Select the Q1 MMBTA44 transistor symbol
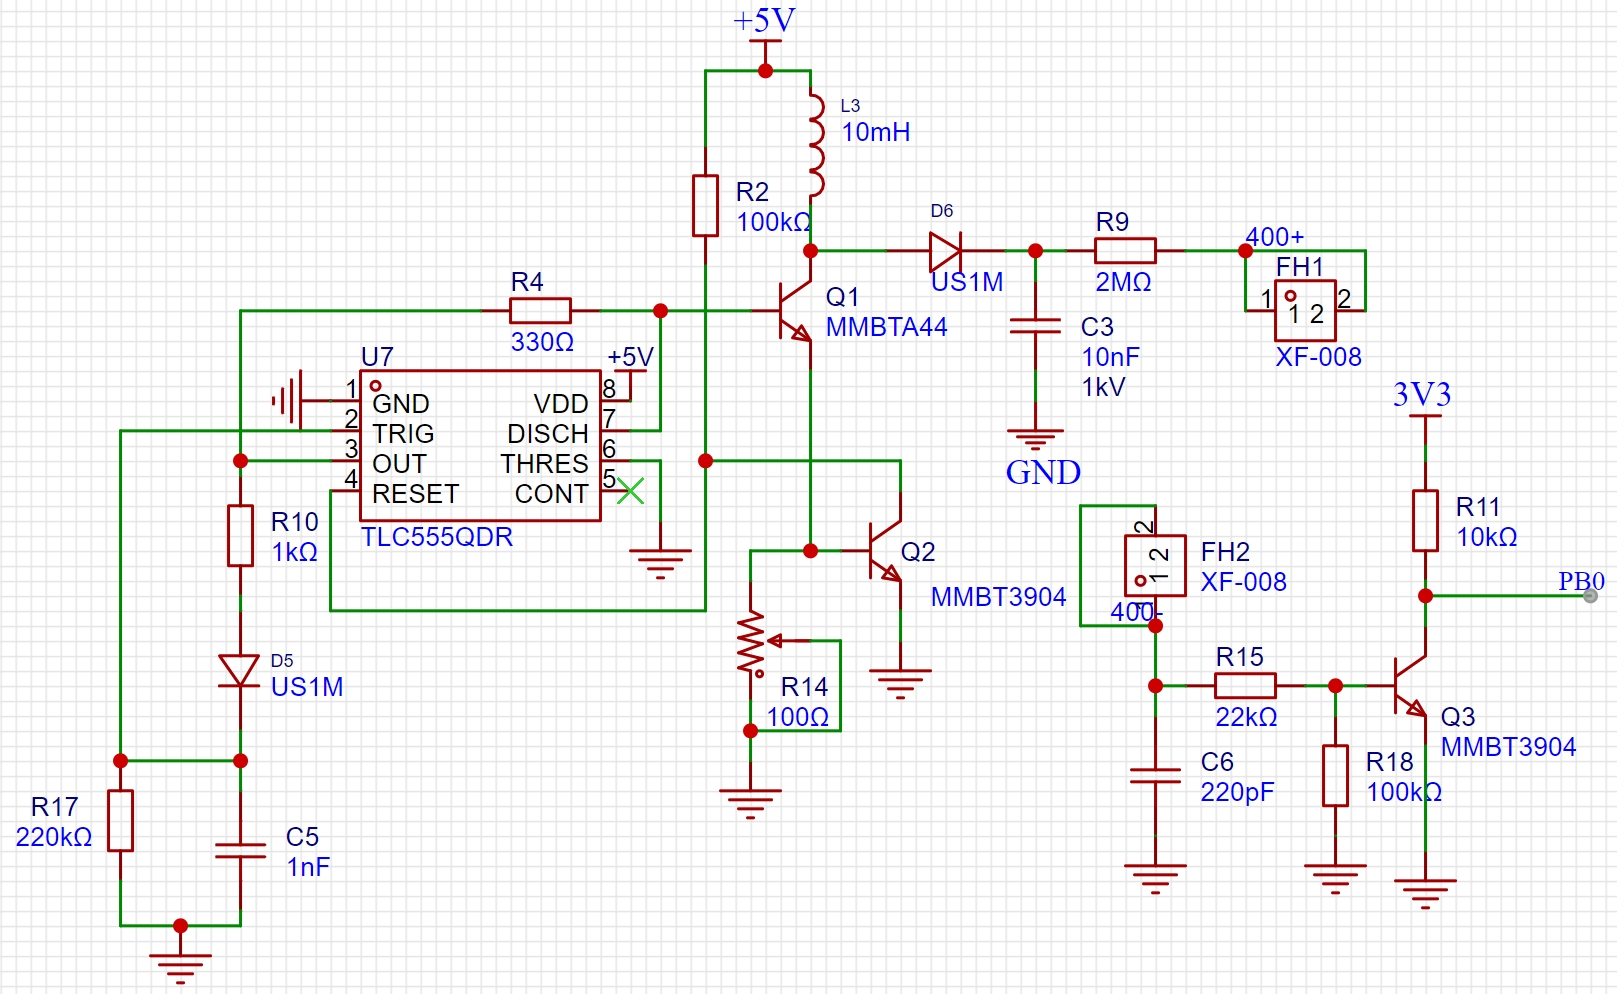Image resolution: width=1617 pixels, height=994 pixels. 795,311
